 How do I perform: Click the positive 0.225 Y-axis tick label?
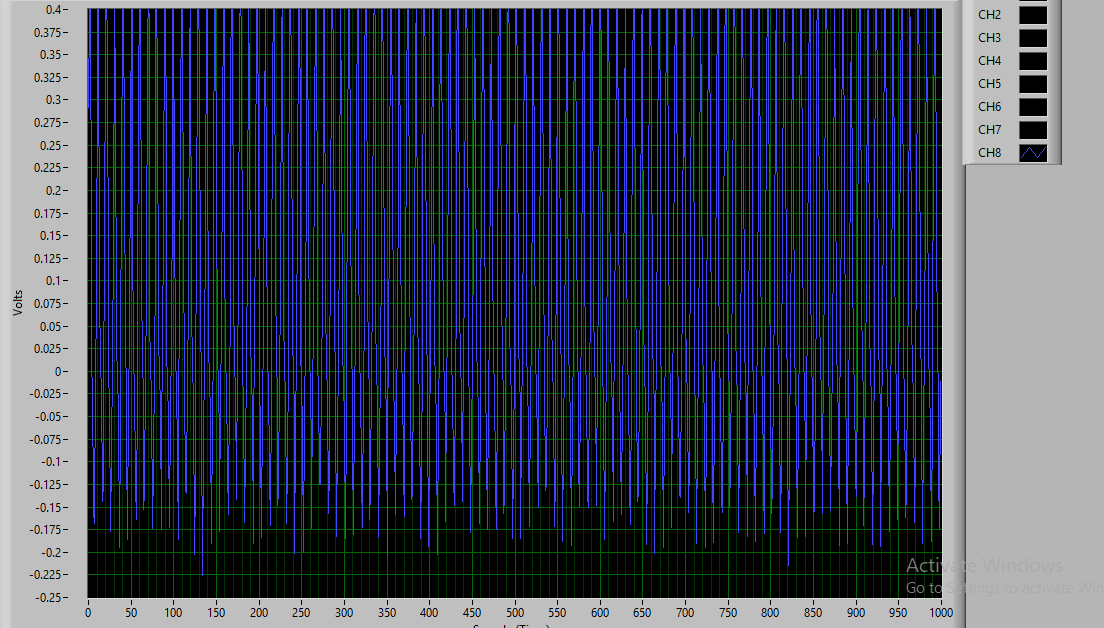(48, 168)
